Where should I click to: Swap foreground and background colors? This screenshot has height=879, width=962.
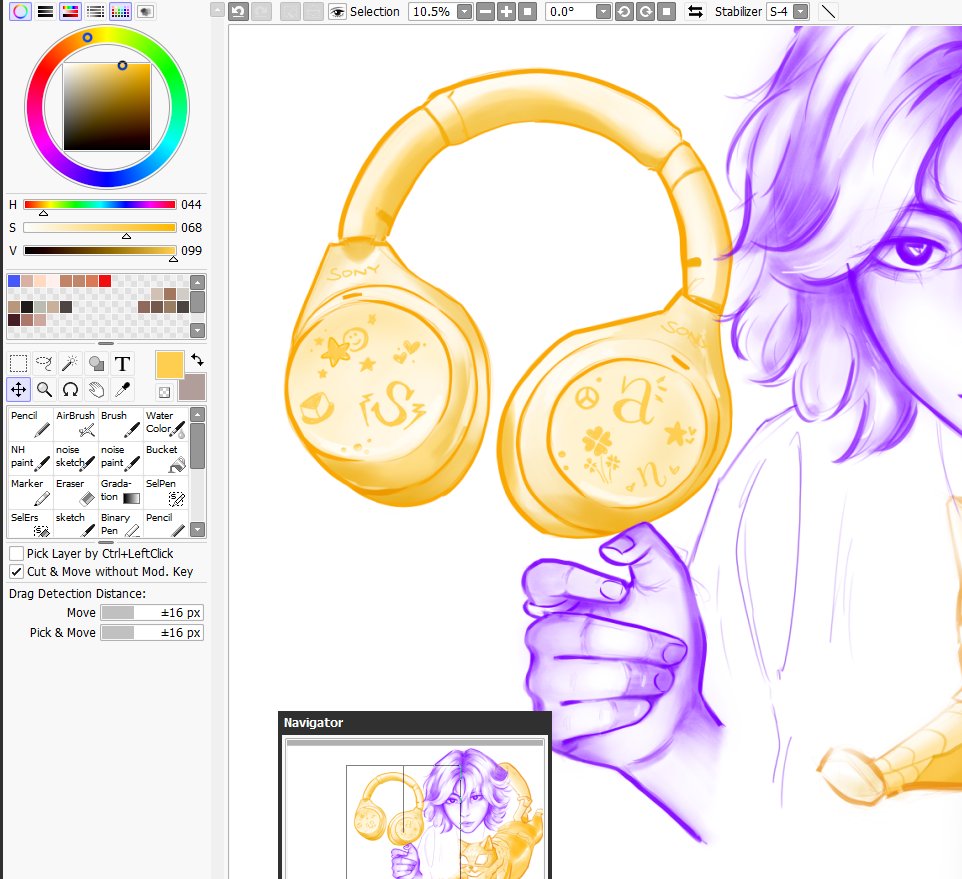[197, 360]
